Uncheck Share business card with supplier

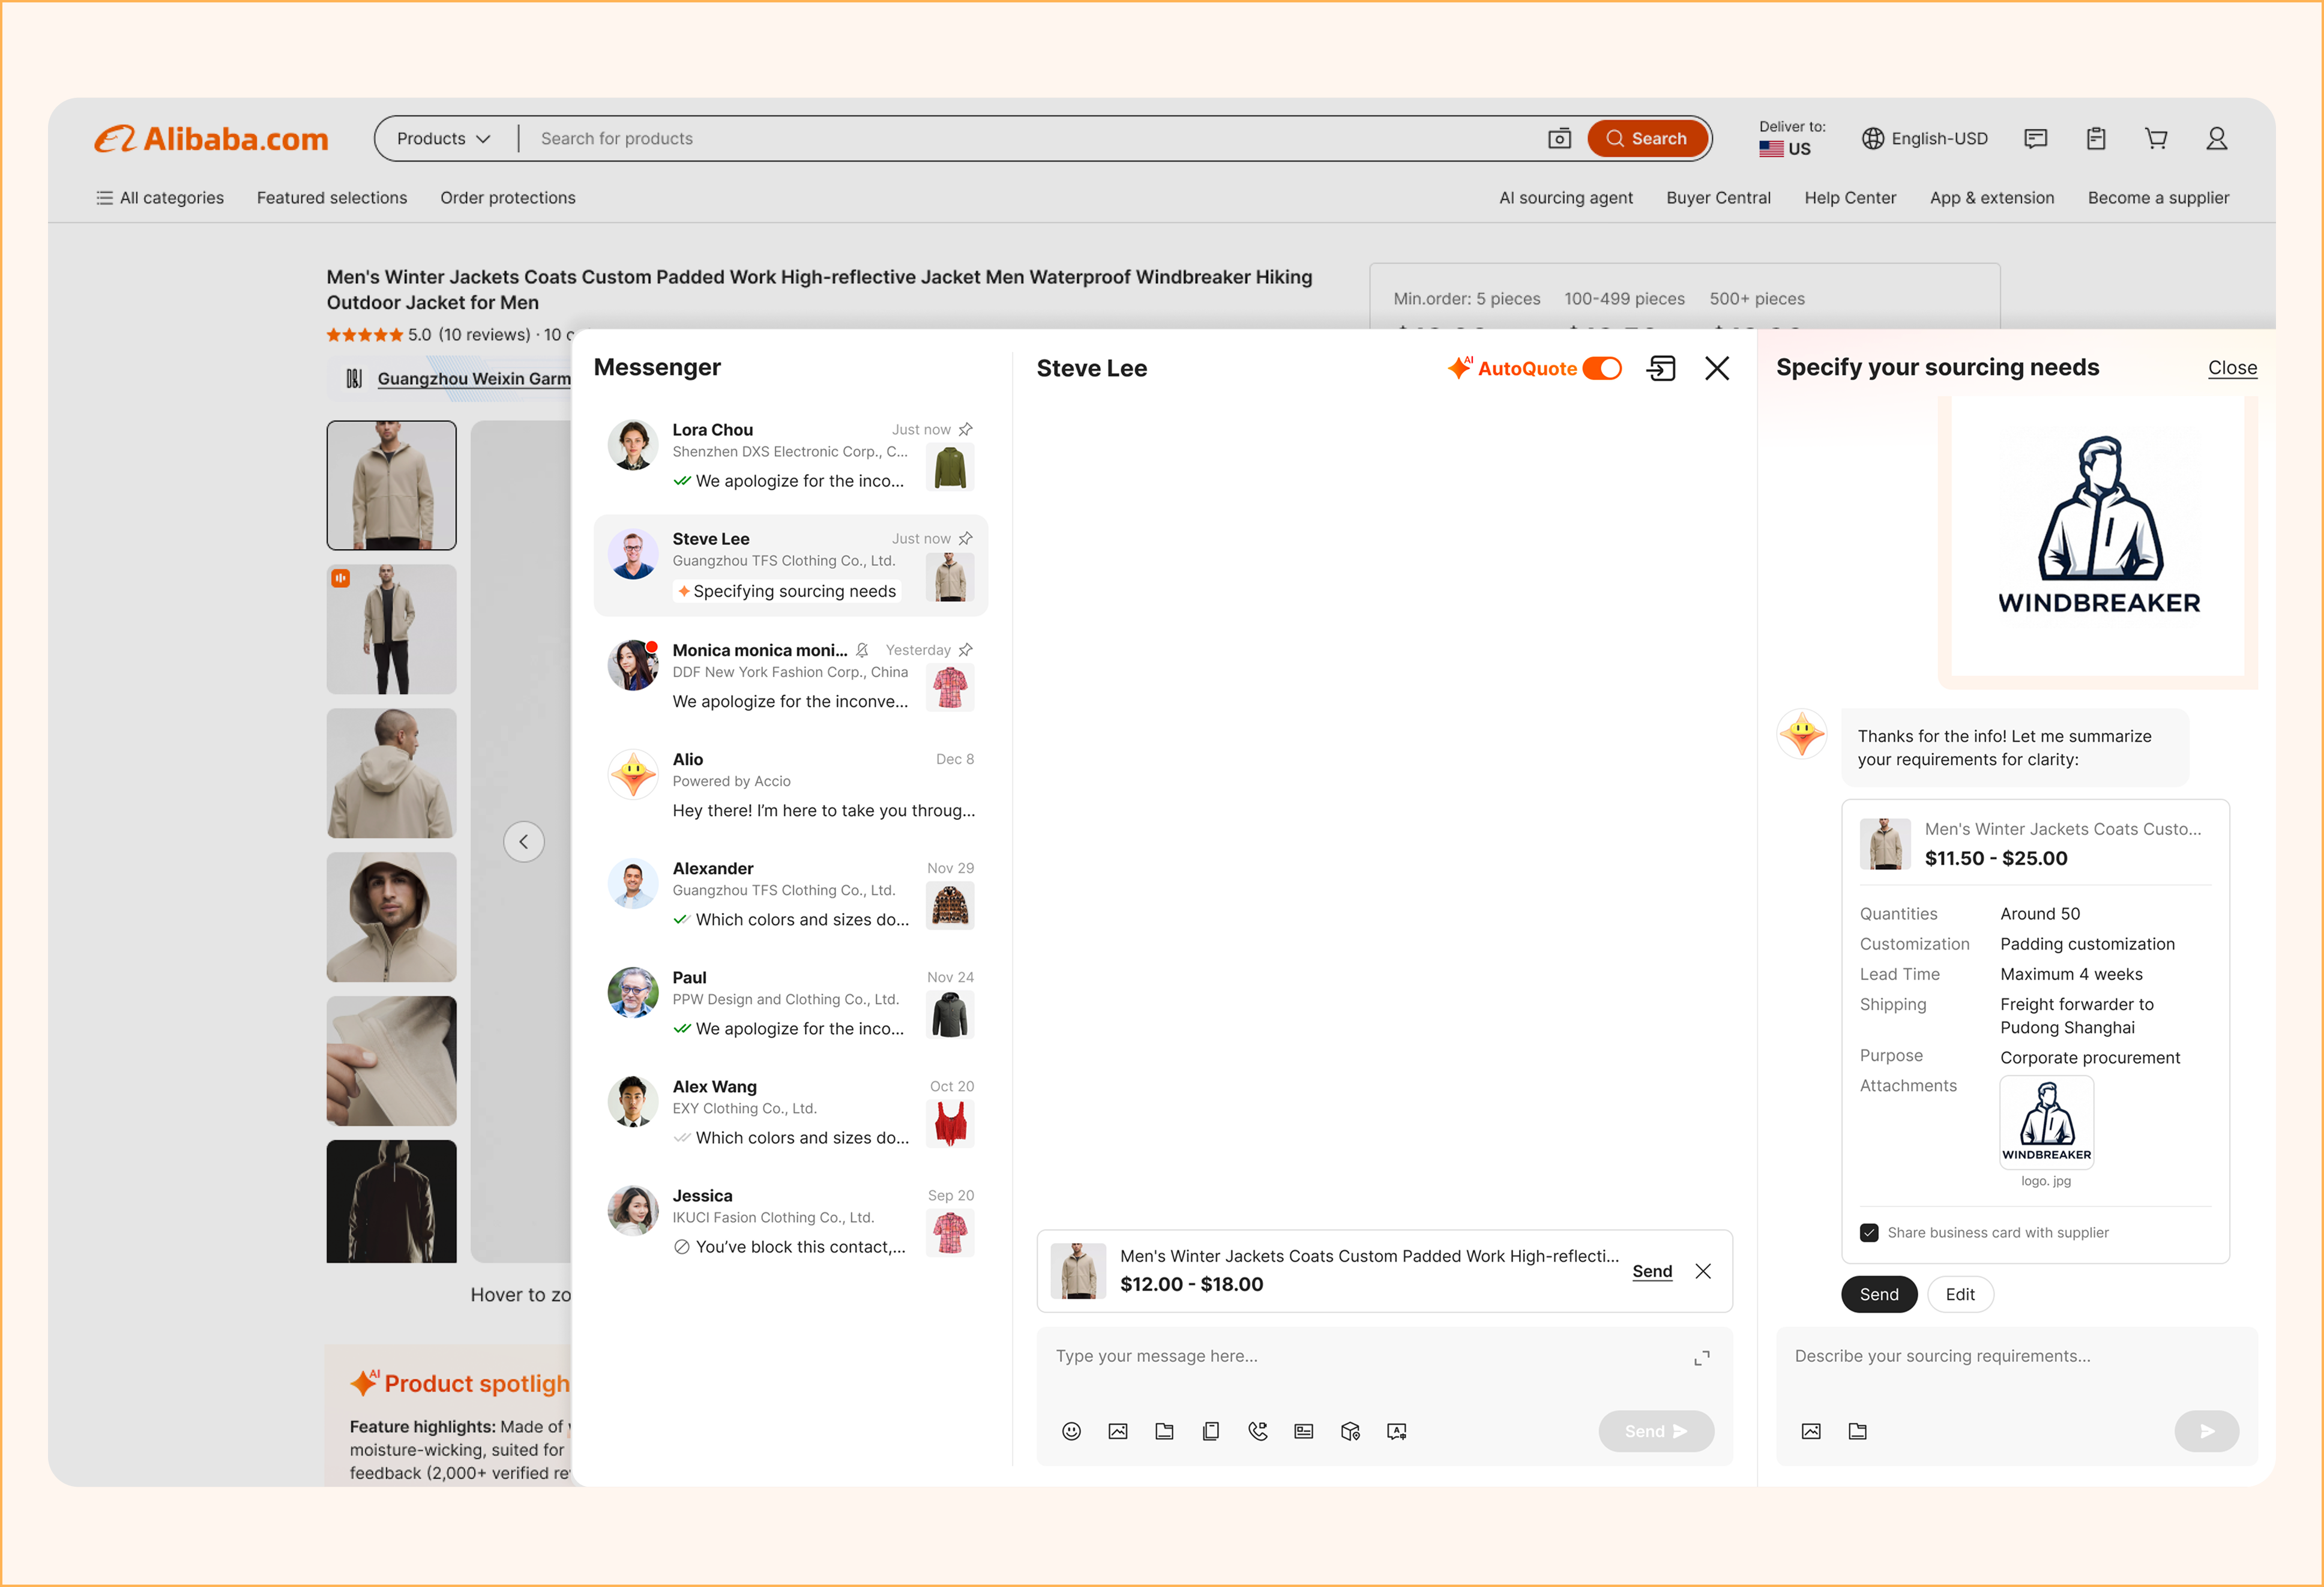(1868, 1232)
